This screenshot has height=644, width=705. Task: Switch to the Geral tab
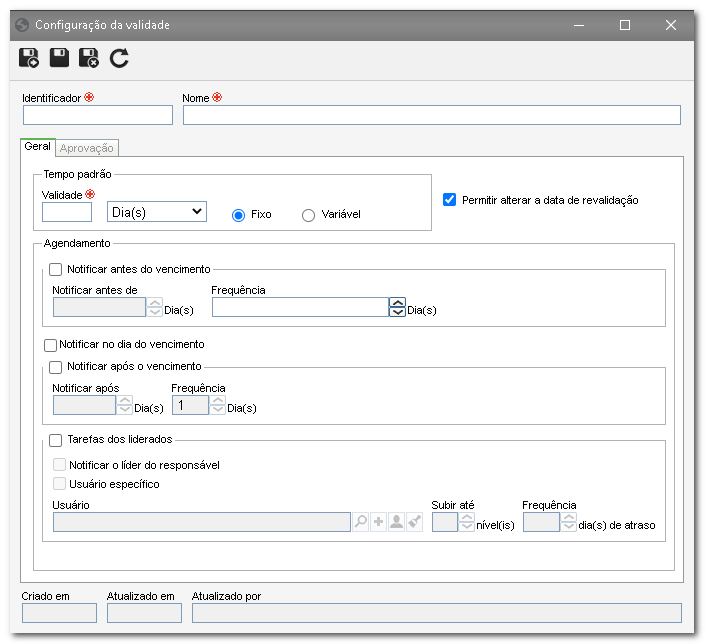click(37, 147)
